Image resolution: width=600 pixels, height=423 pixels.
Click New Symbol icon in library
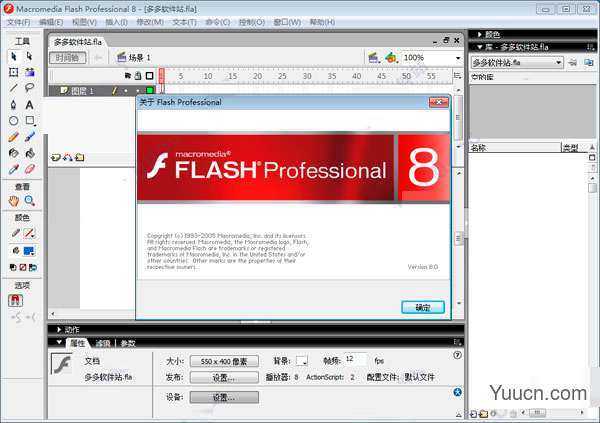coord(473,414)
